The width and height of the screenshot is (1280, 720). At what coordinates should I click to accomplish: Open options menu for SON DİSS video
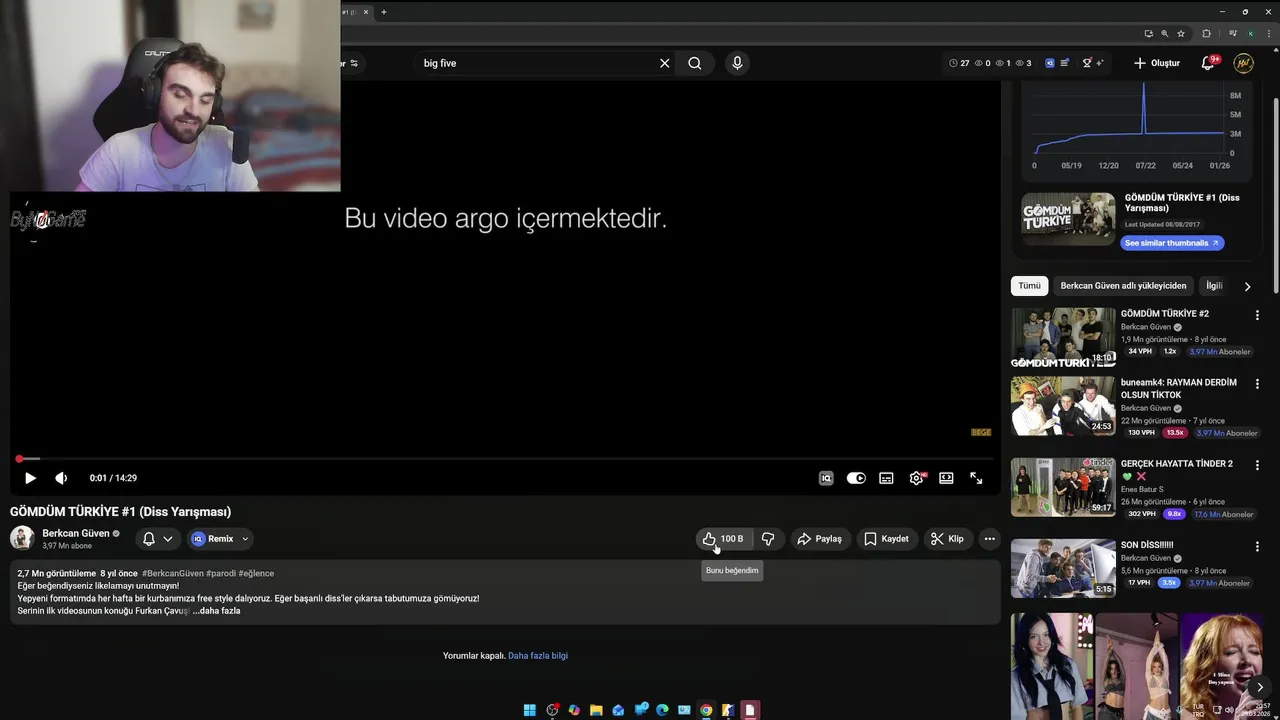point(1257,547)
